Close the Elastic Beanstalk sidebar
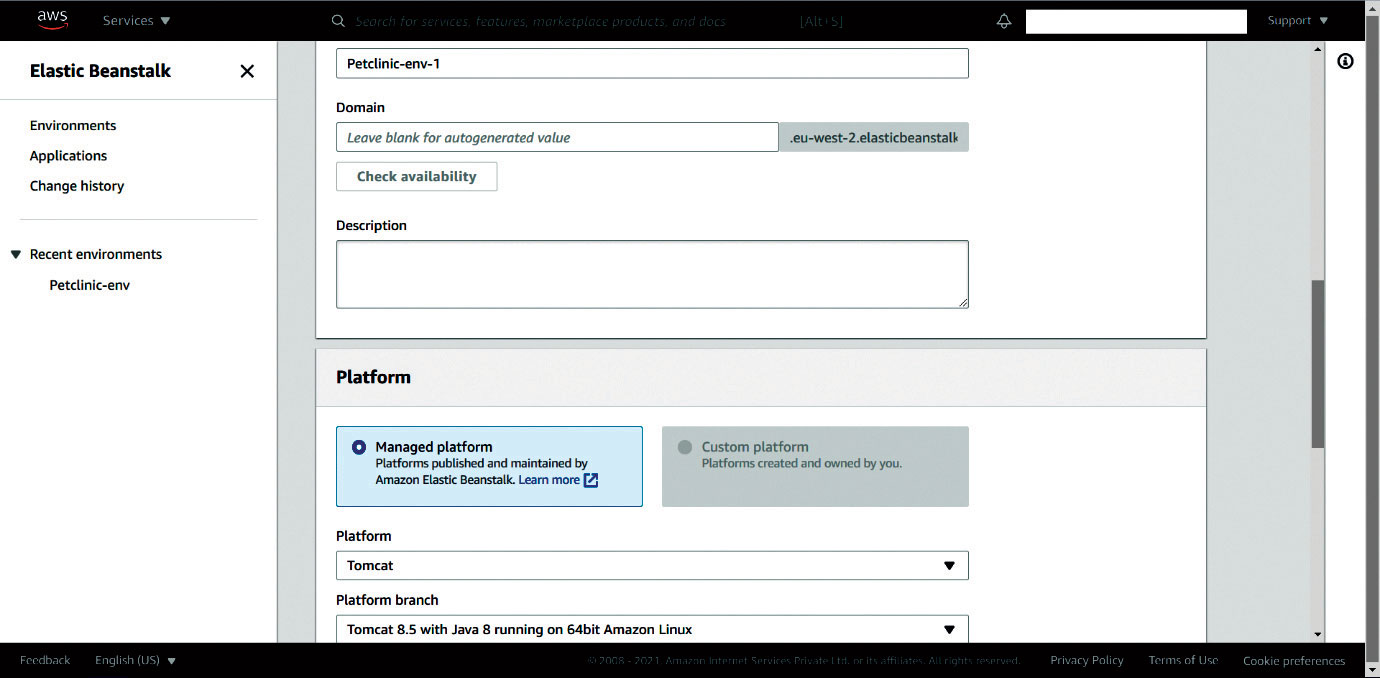Viewport: 1380px width, 678px height. tap(247, 71)
